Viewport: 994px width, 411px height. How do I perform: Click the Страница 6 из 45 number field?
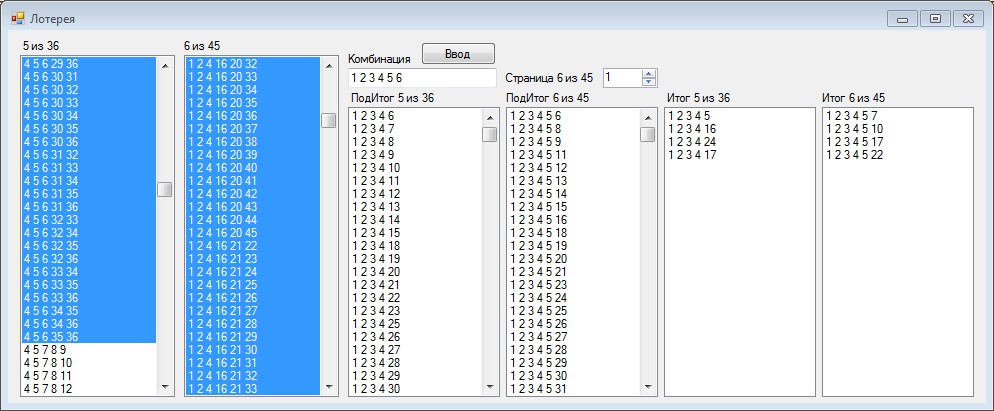(x=622, y=77)
